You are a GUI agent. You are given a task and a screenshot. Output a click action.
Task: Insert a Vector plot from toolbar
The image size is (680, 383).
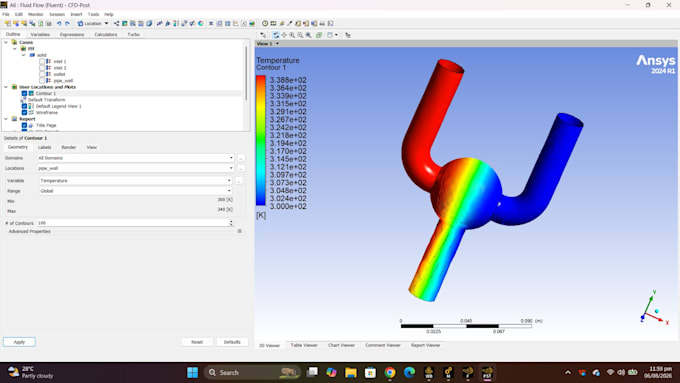pos(116,23)
